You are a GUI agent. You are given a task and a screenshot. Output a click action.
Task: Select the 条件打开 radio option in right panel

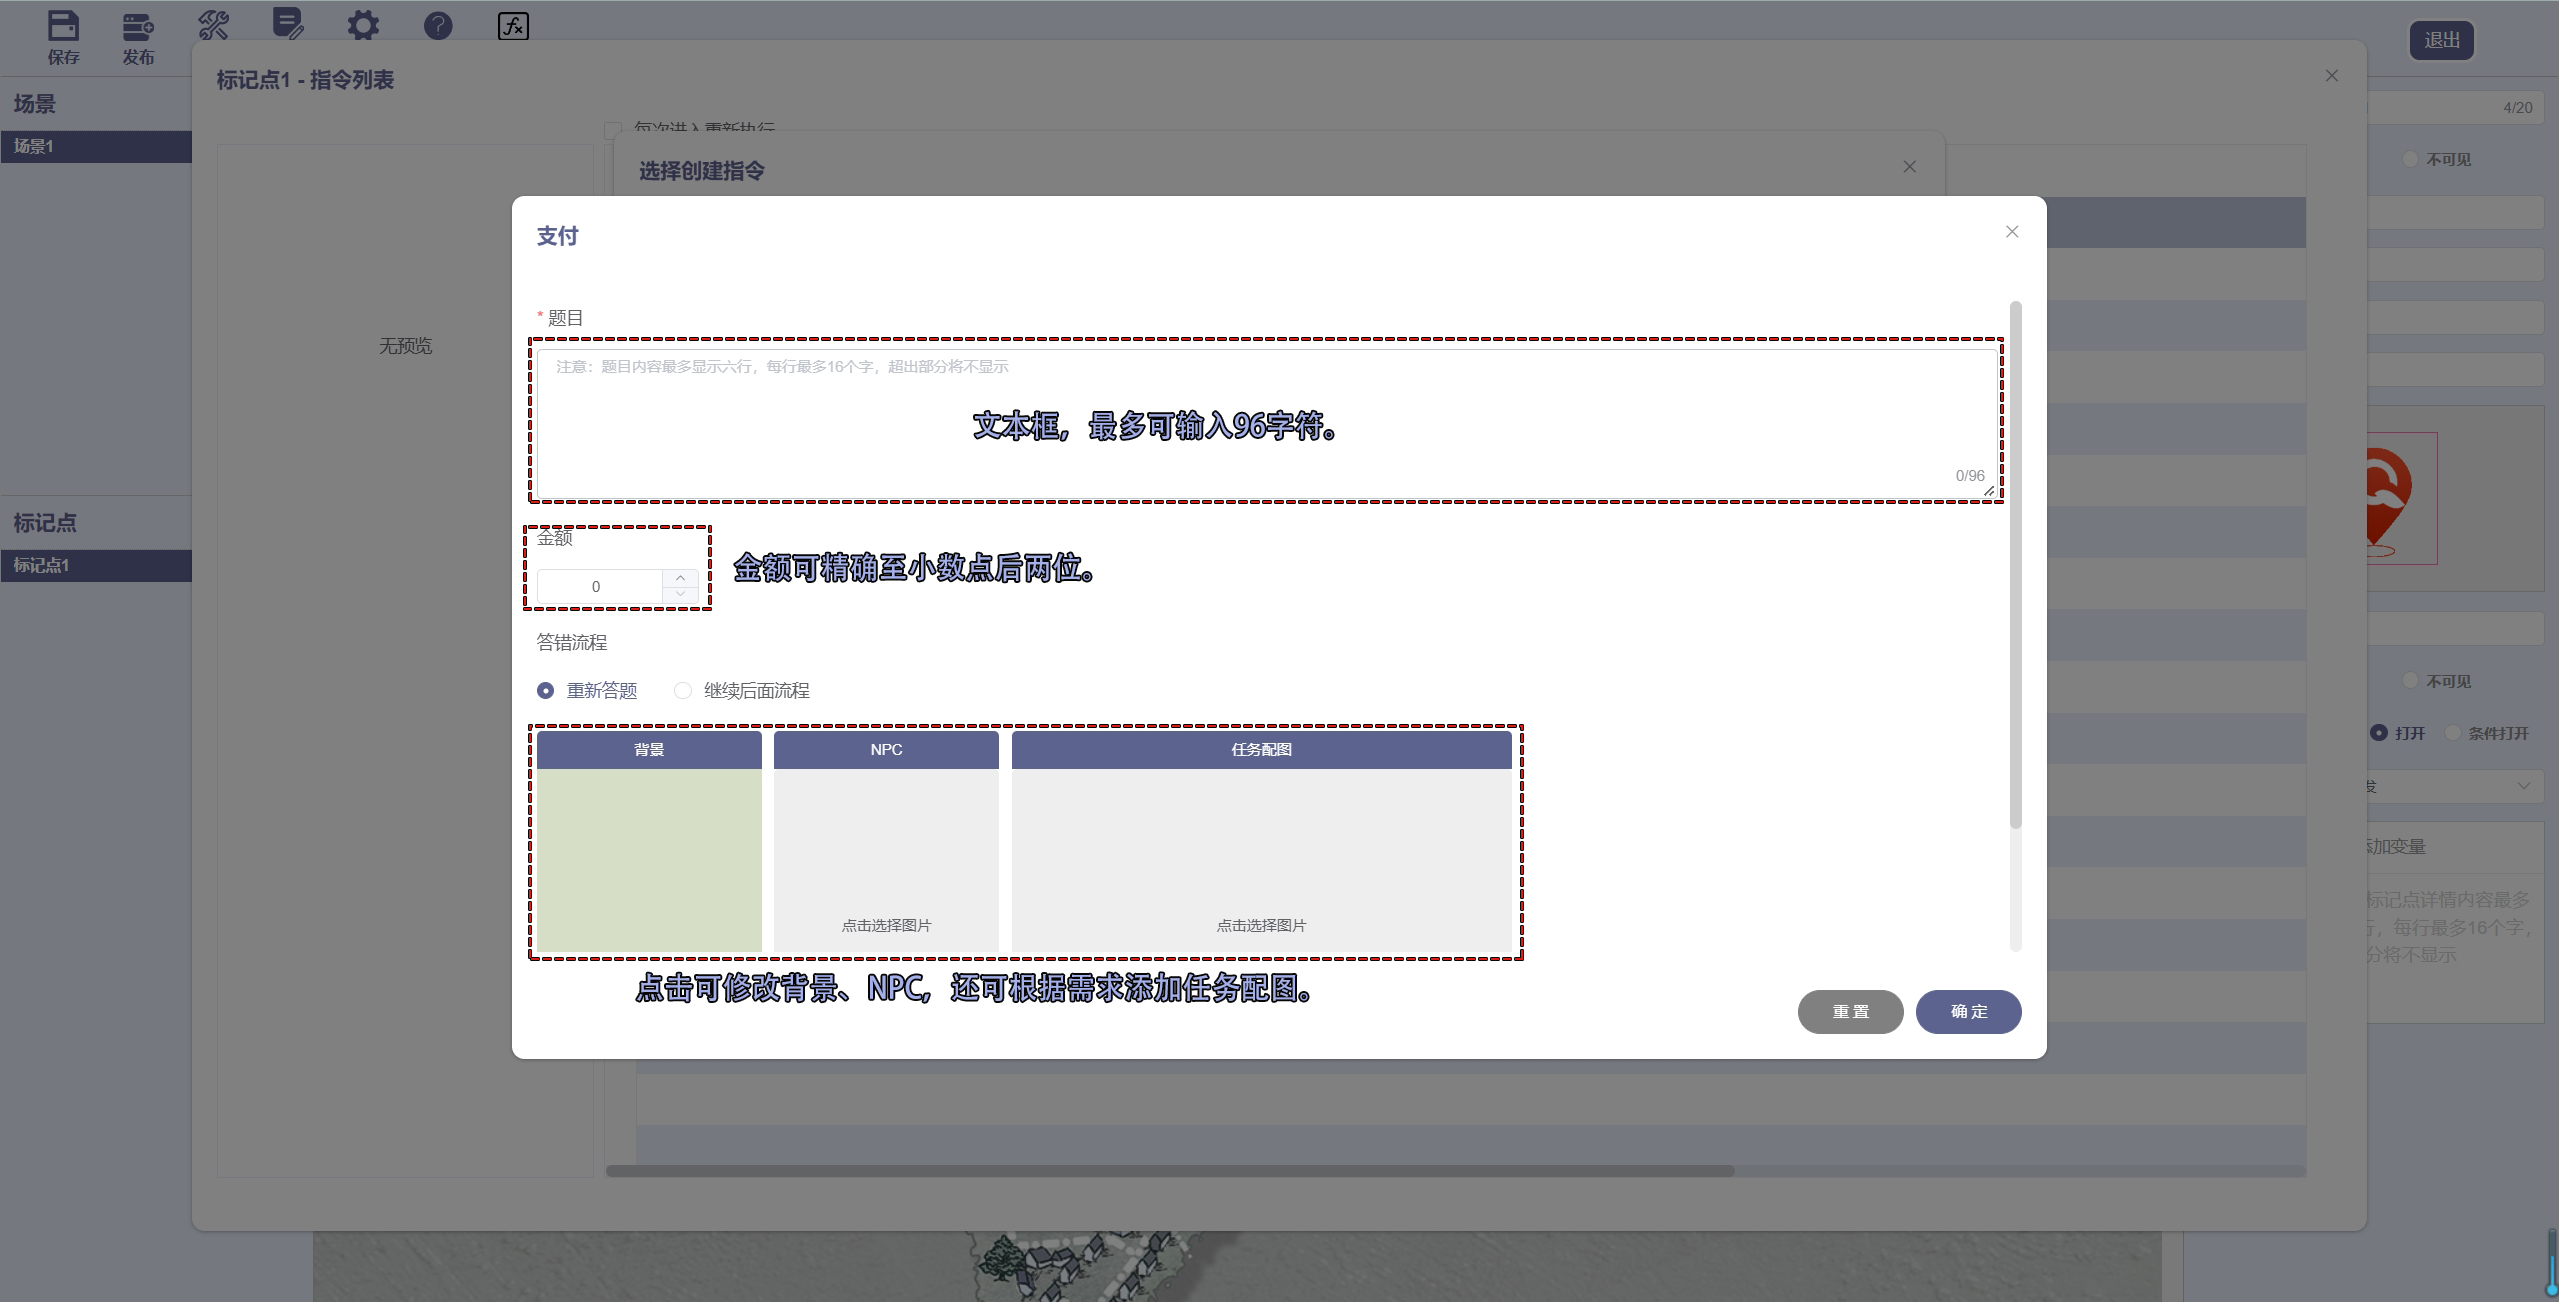point(2455,733)
